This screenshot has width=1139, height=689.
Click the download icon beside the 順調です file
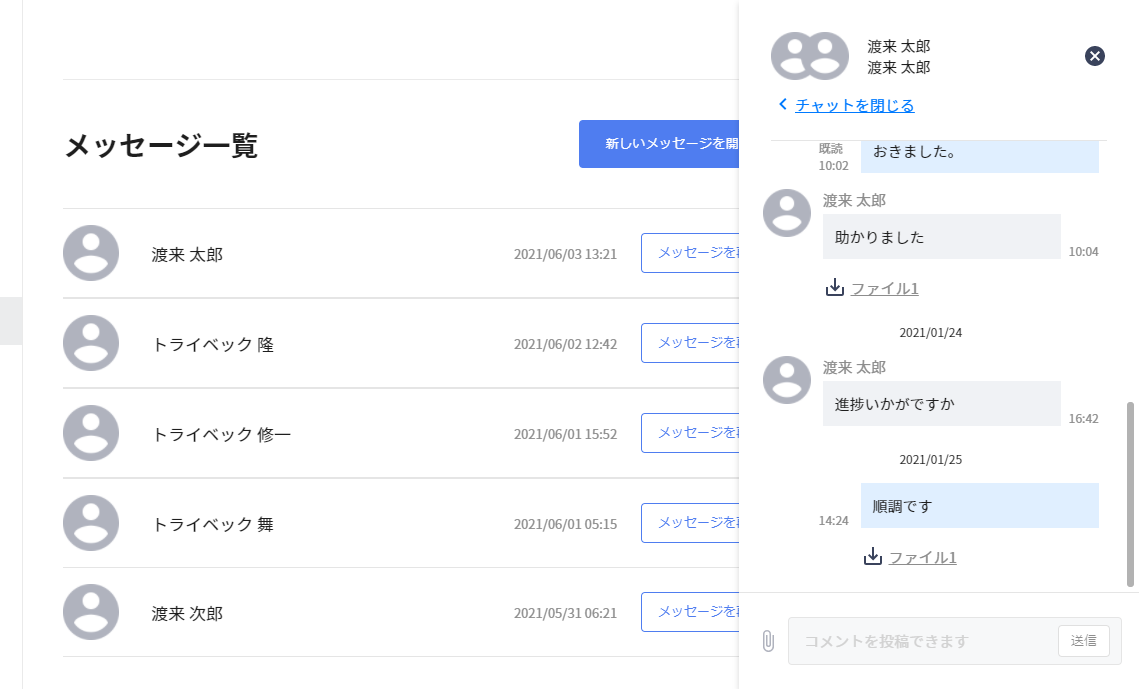(872, 556)
